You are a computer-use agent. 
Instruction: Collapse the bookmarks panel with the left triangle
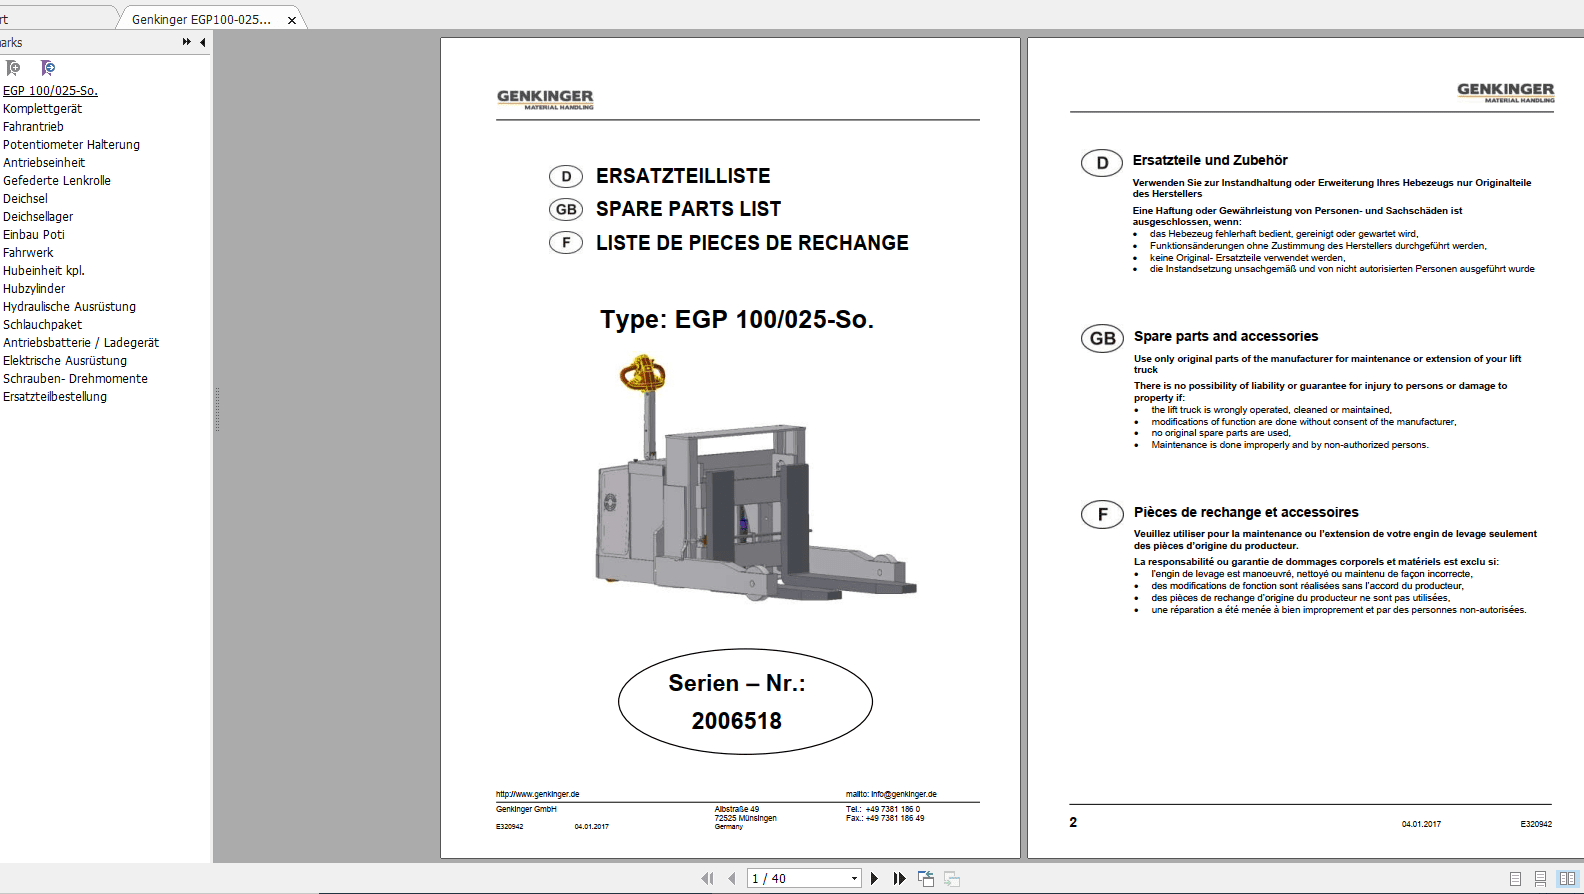[x=203, y=42]
